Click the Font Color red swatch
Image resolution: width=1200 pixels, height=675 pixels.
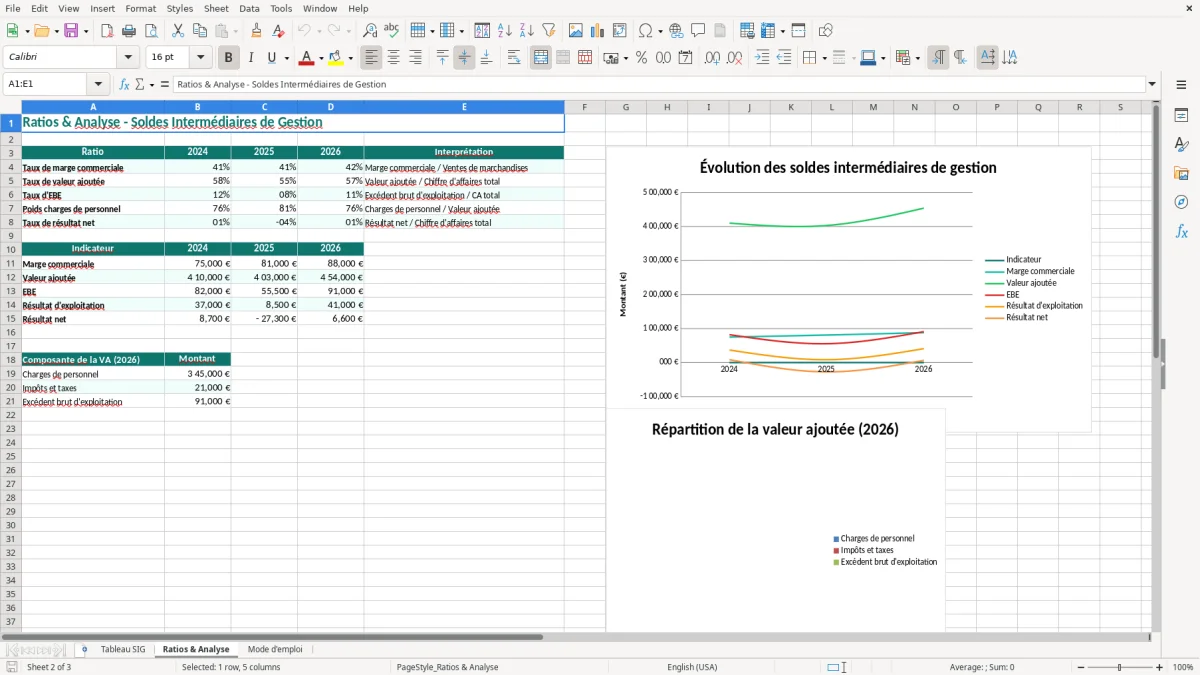pyautogui.click(x=307, y=58)
